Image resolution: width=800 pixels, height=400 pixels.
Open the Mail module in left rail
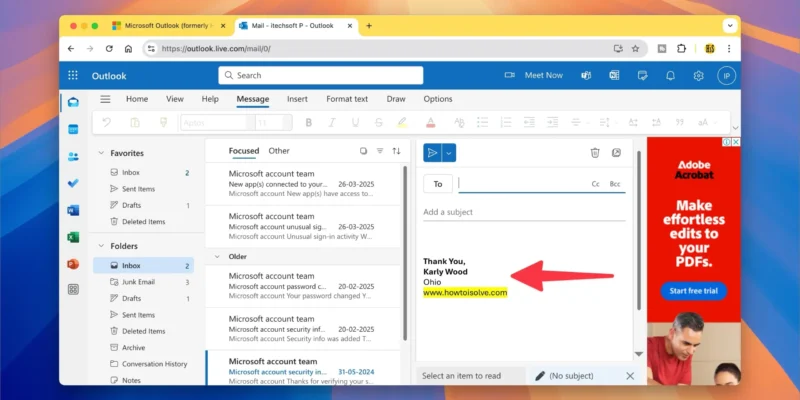[x=73, y=102]
